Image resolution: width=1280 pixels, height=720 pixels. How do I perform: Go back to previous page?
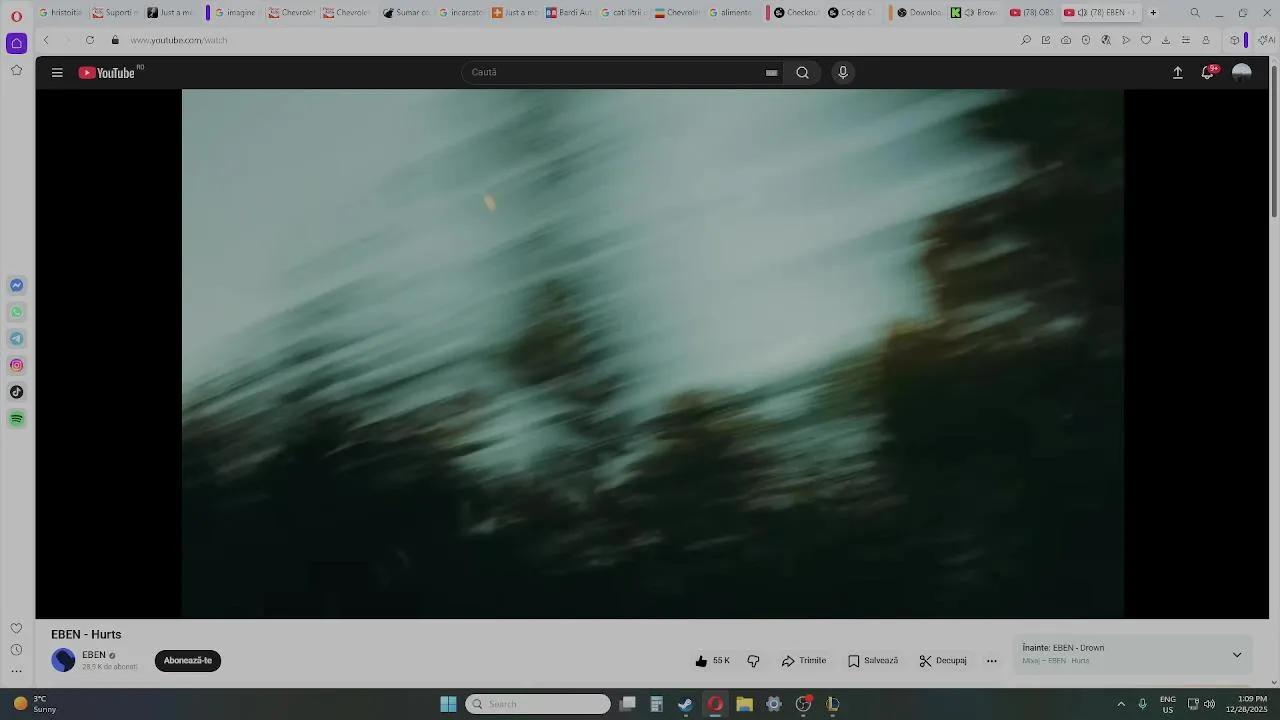(46, 40)
